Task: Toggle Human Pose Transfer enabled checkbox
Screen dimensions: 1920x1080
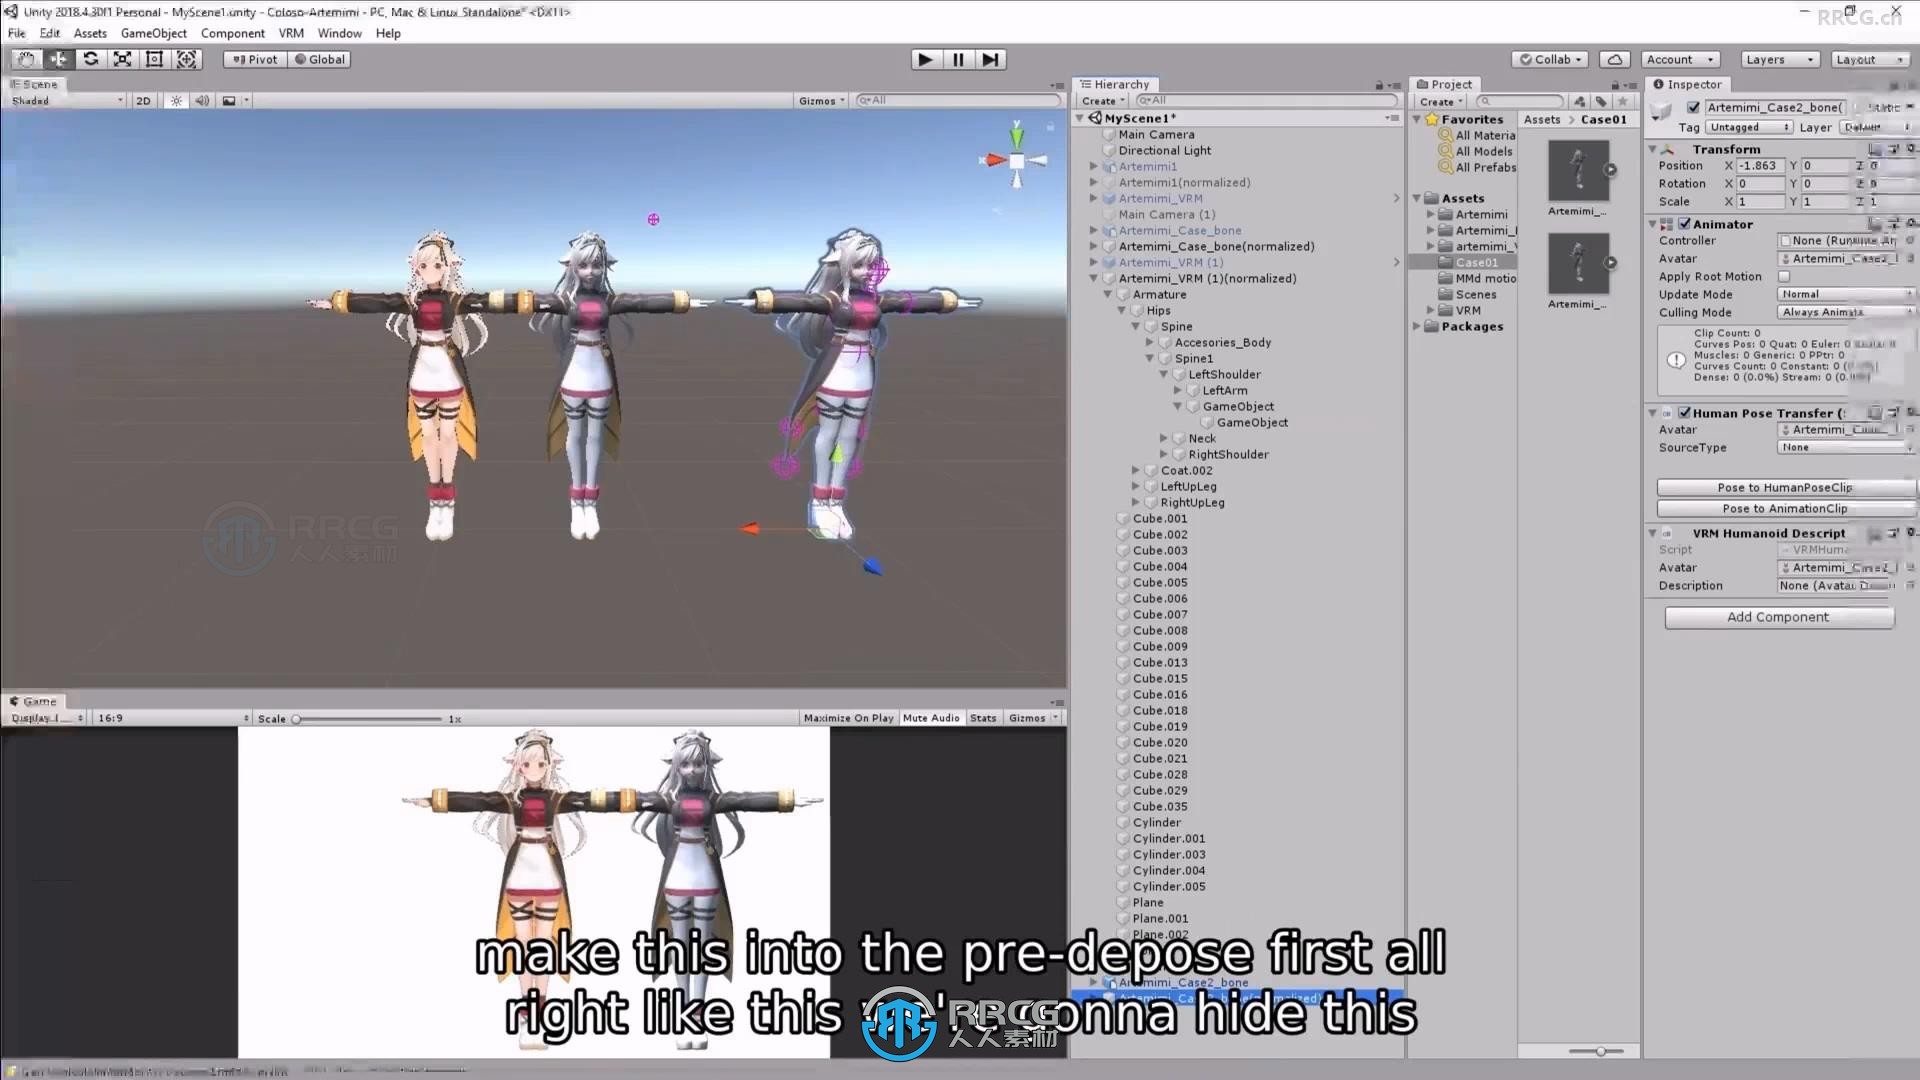Action: [1684, 412]
